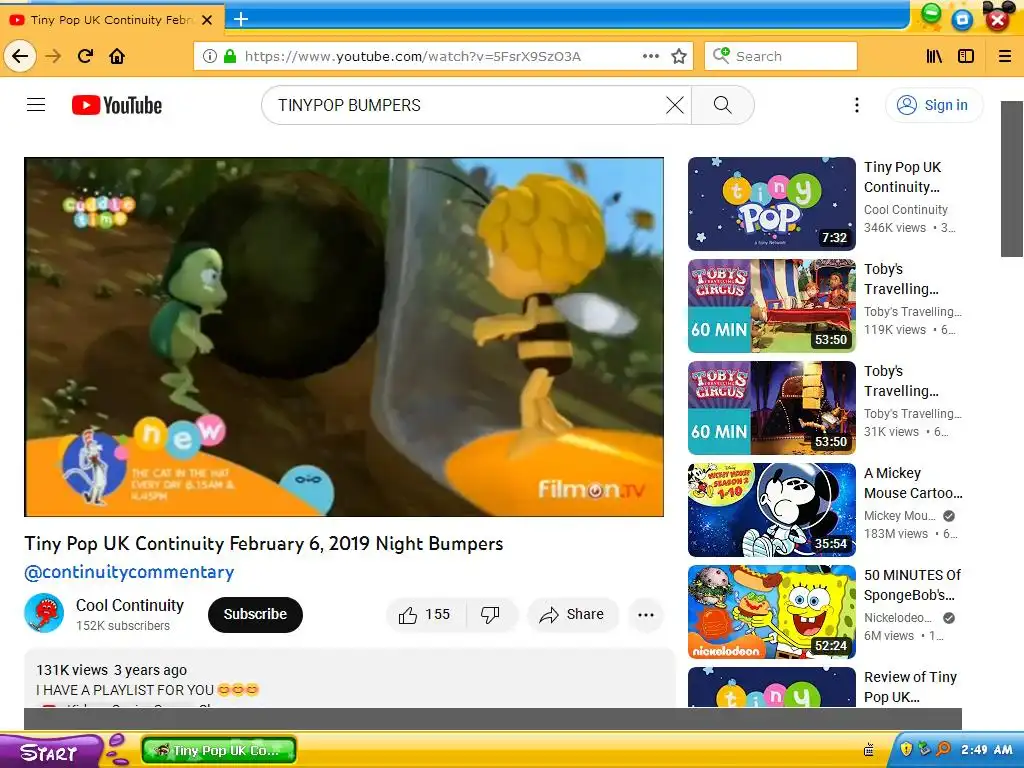Open the @continuitycommentary link

pyautogui.click(x=129, y=572)
